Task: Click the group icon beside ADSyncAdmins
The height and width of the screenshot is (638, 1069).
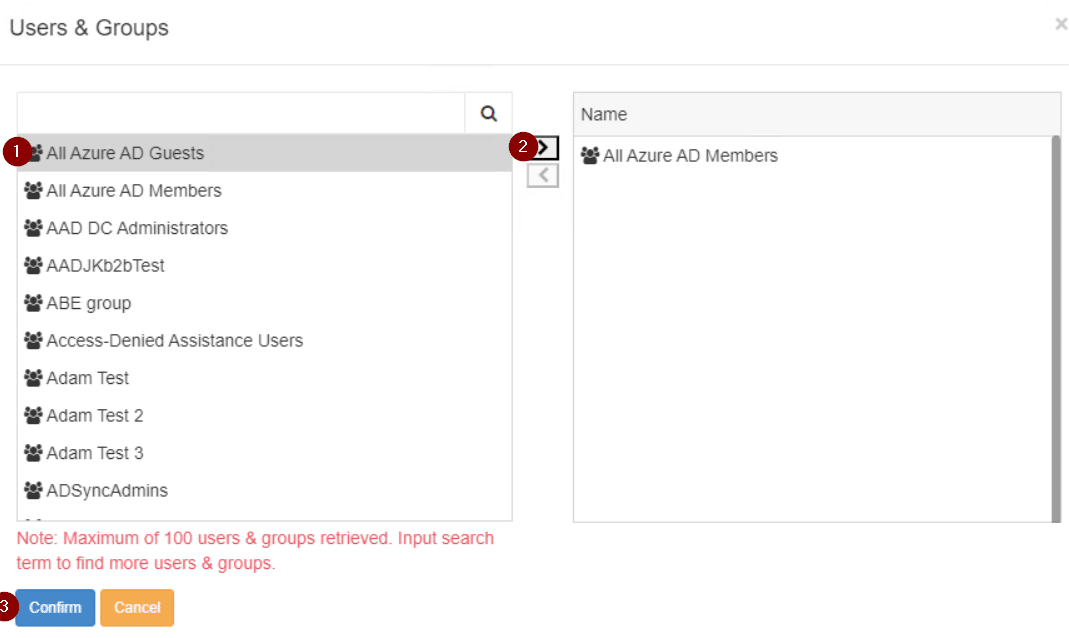Action: 33,490
